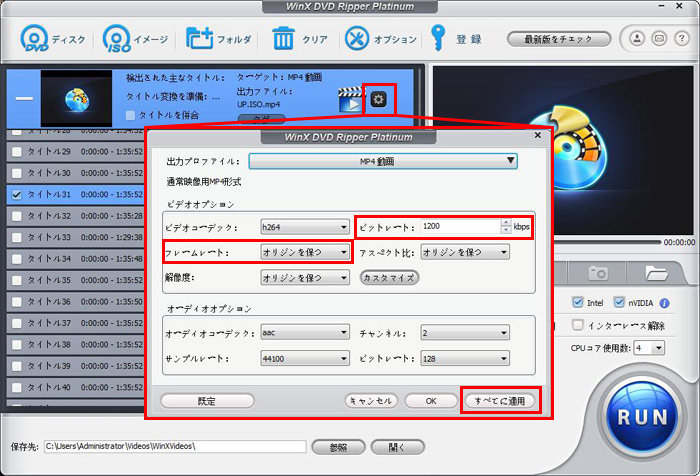
Task: Show hardware acceleration info icon
Action: point(664,303)
